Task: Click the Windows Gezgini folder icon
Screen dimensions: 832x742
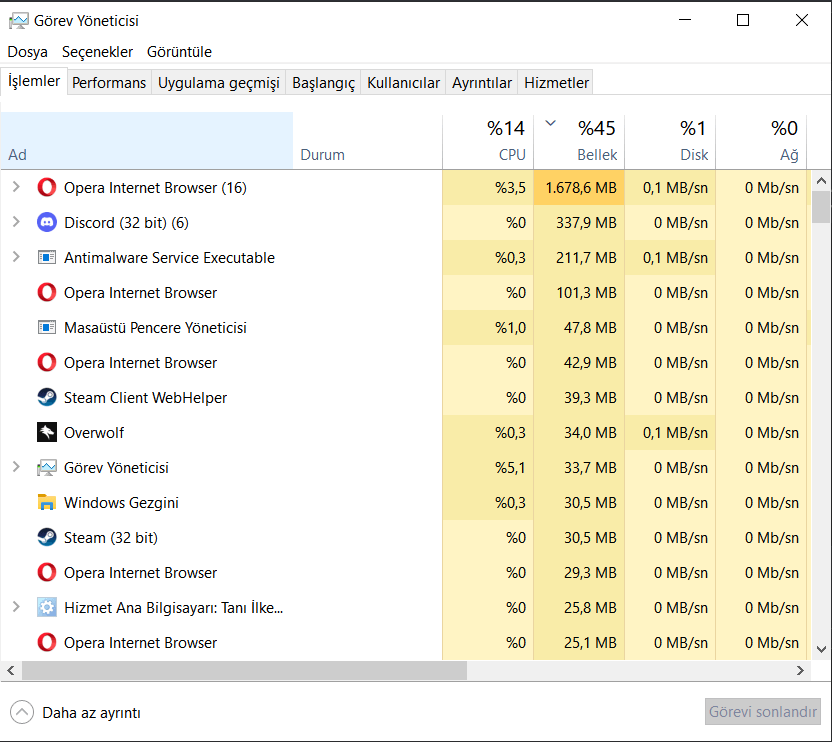Action: tap(47, 503)
